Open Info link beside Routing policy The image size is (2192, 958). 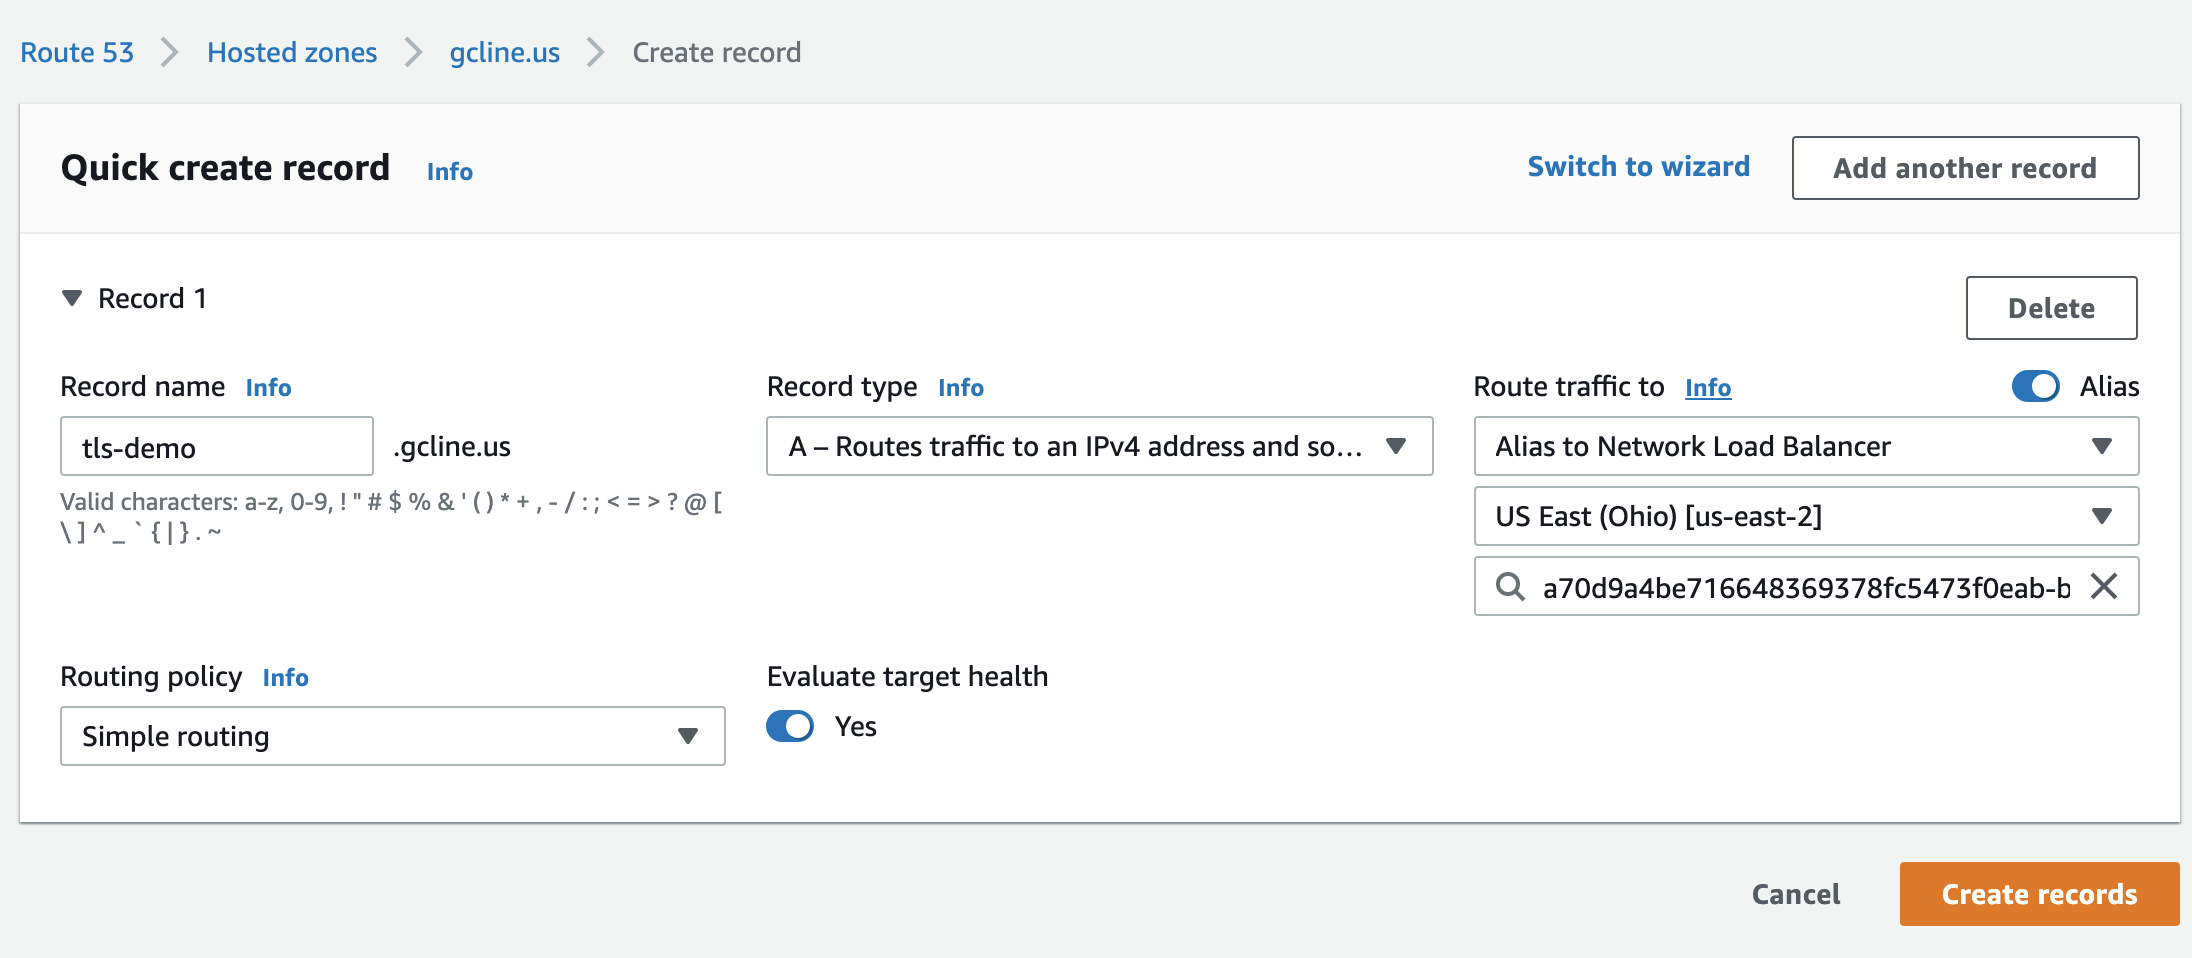285,677
